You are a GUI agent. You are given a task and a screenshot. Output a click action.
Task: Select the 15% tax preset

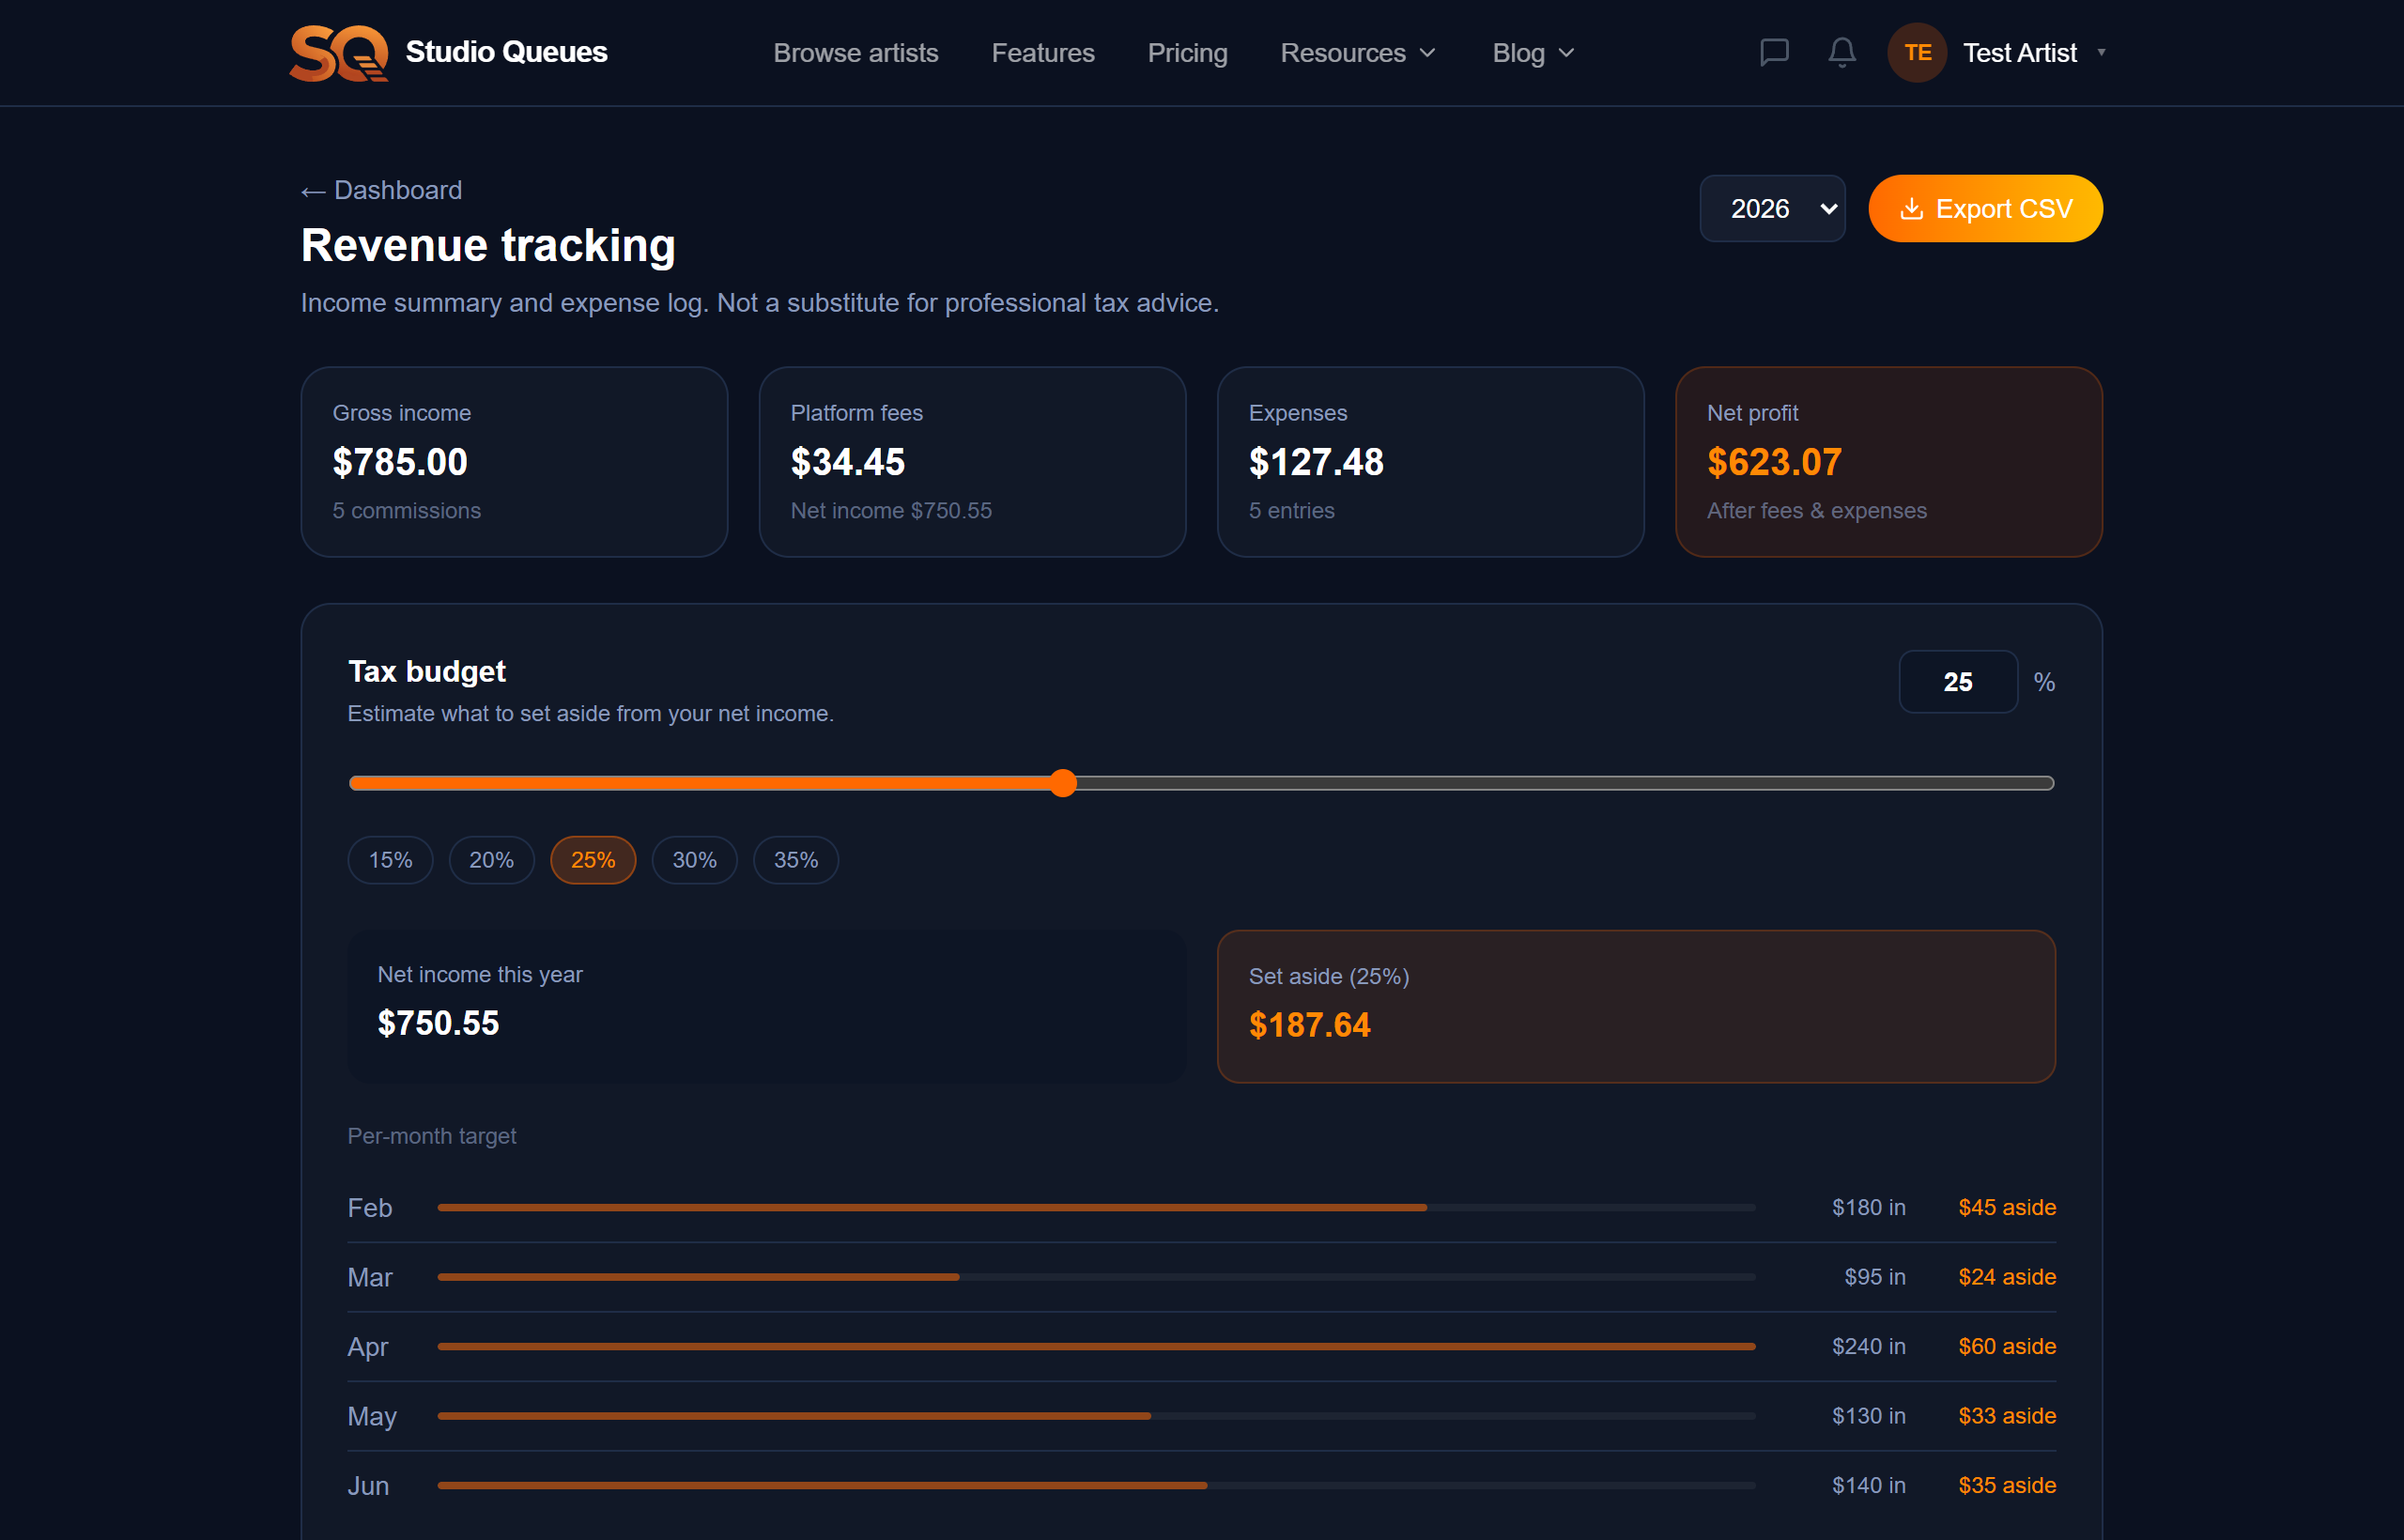[x=390, y=860]
